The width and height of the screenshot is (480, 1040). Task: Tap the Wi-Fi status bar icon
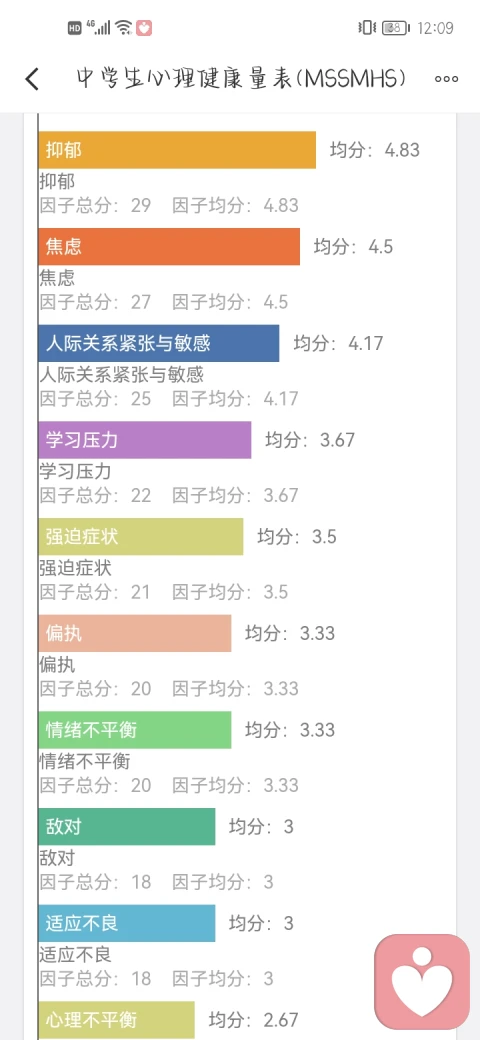[123, 28]
